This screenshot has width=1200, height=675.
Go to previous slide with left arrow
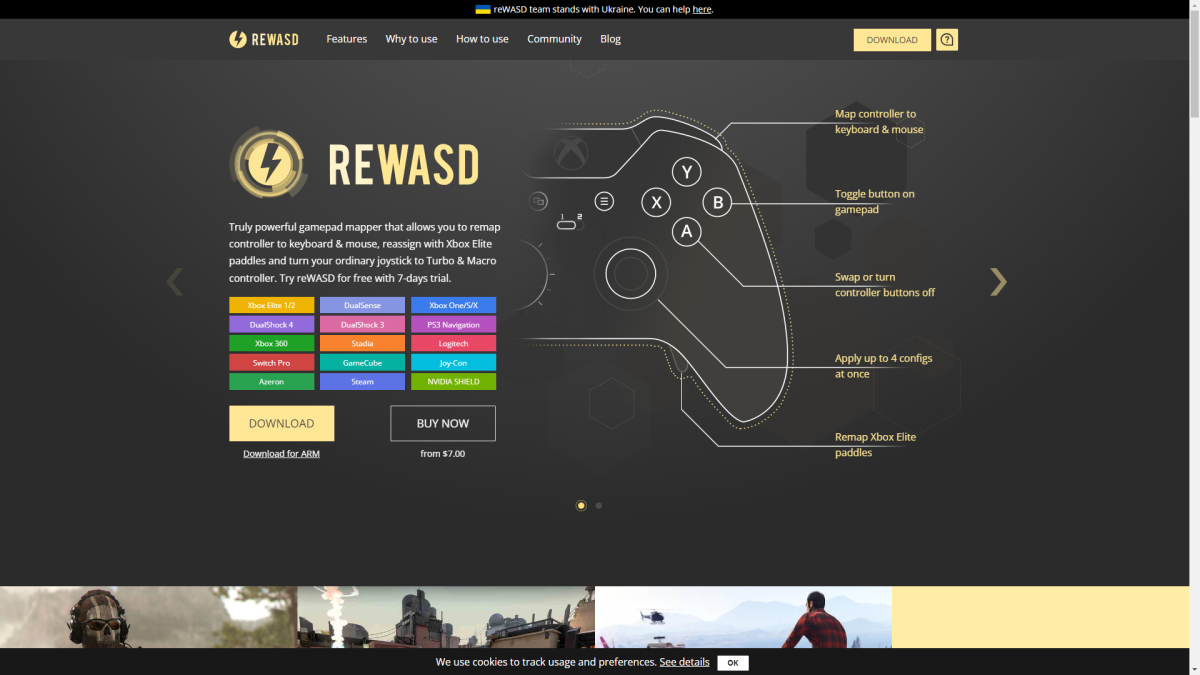point(175,282)
